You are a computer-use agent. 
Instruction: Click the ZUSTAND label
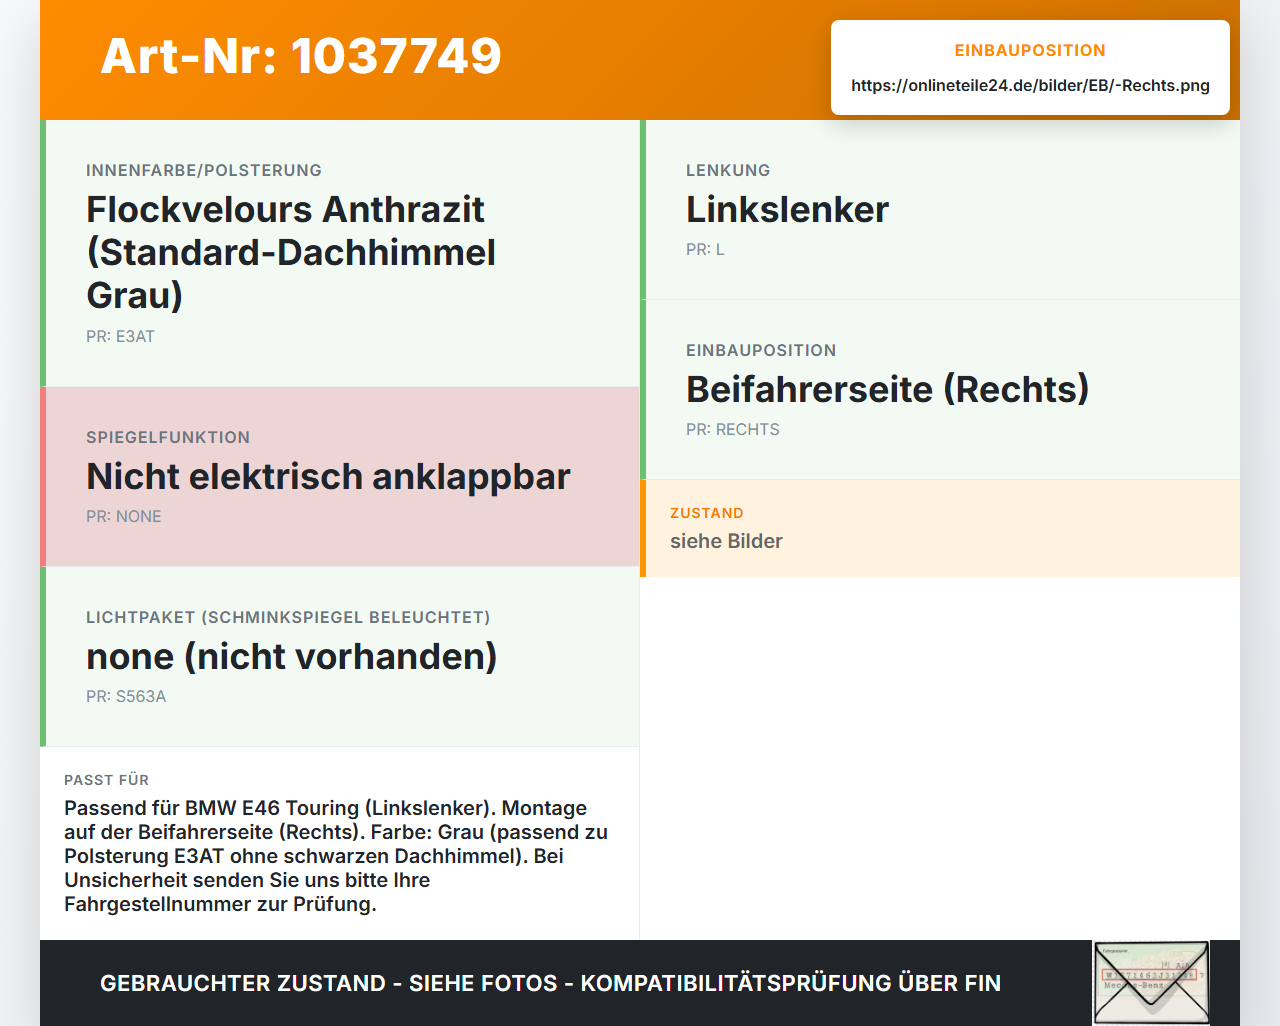(x=707, y=513)
